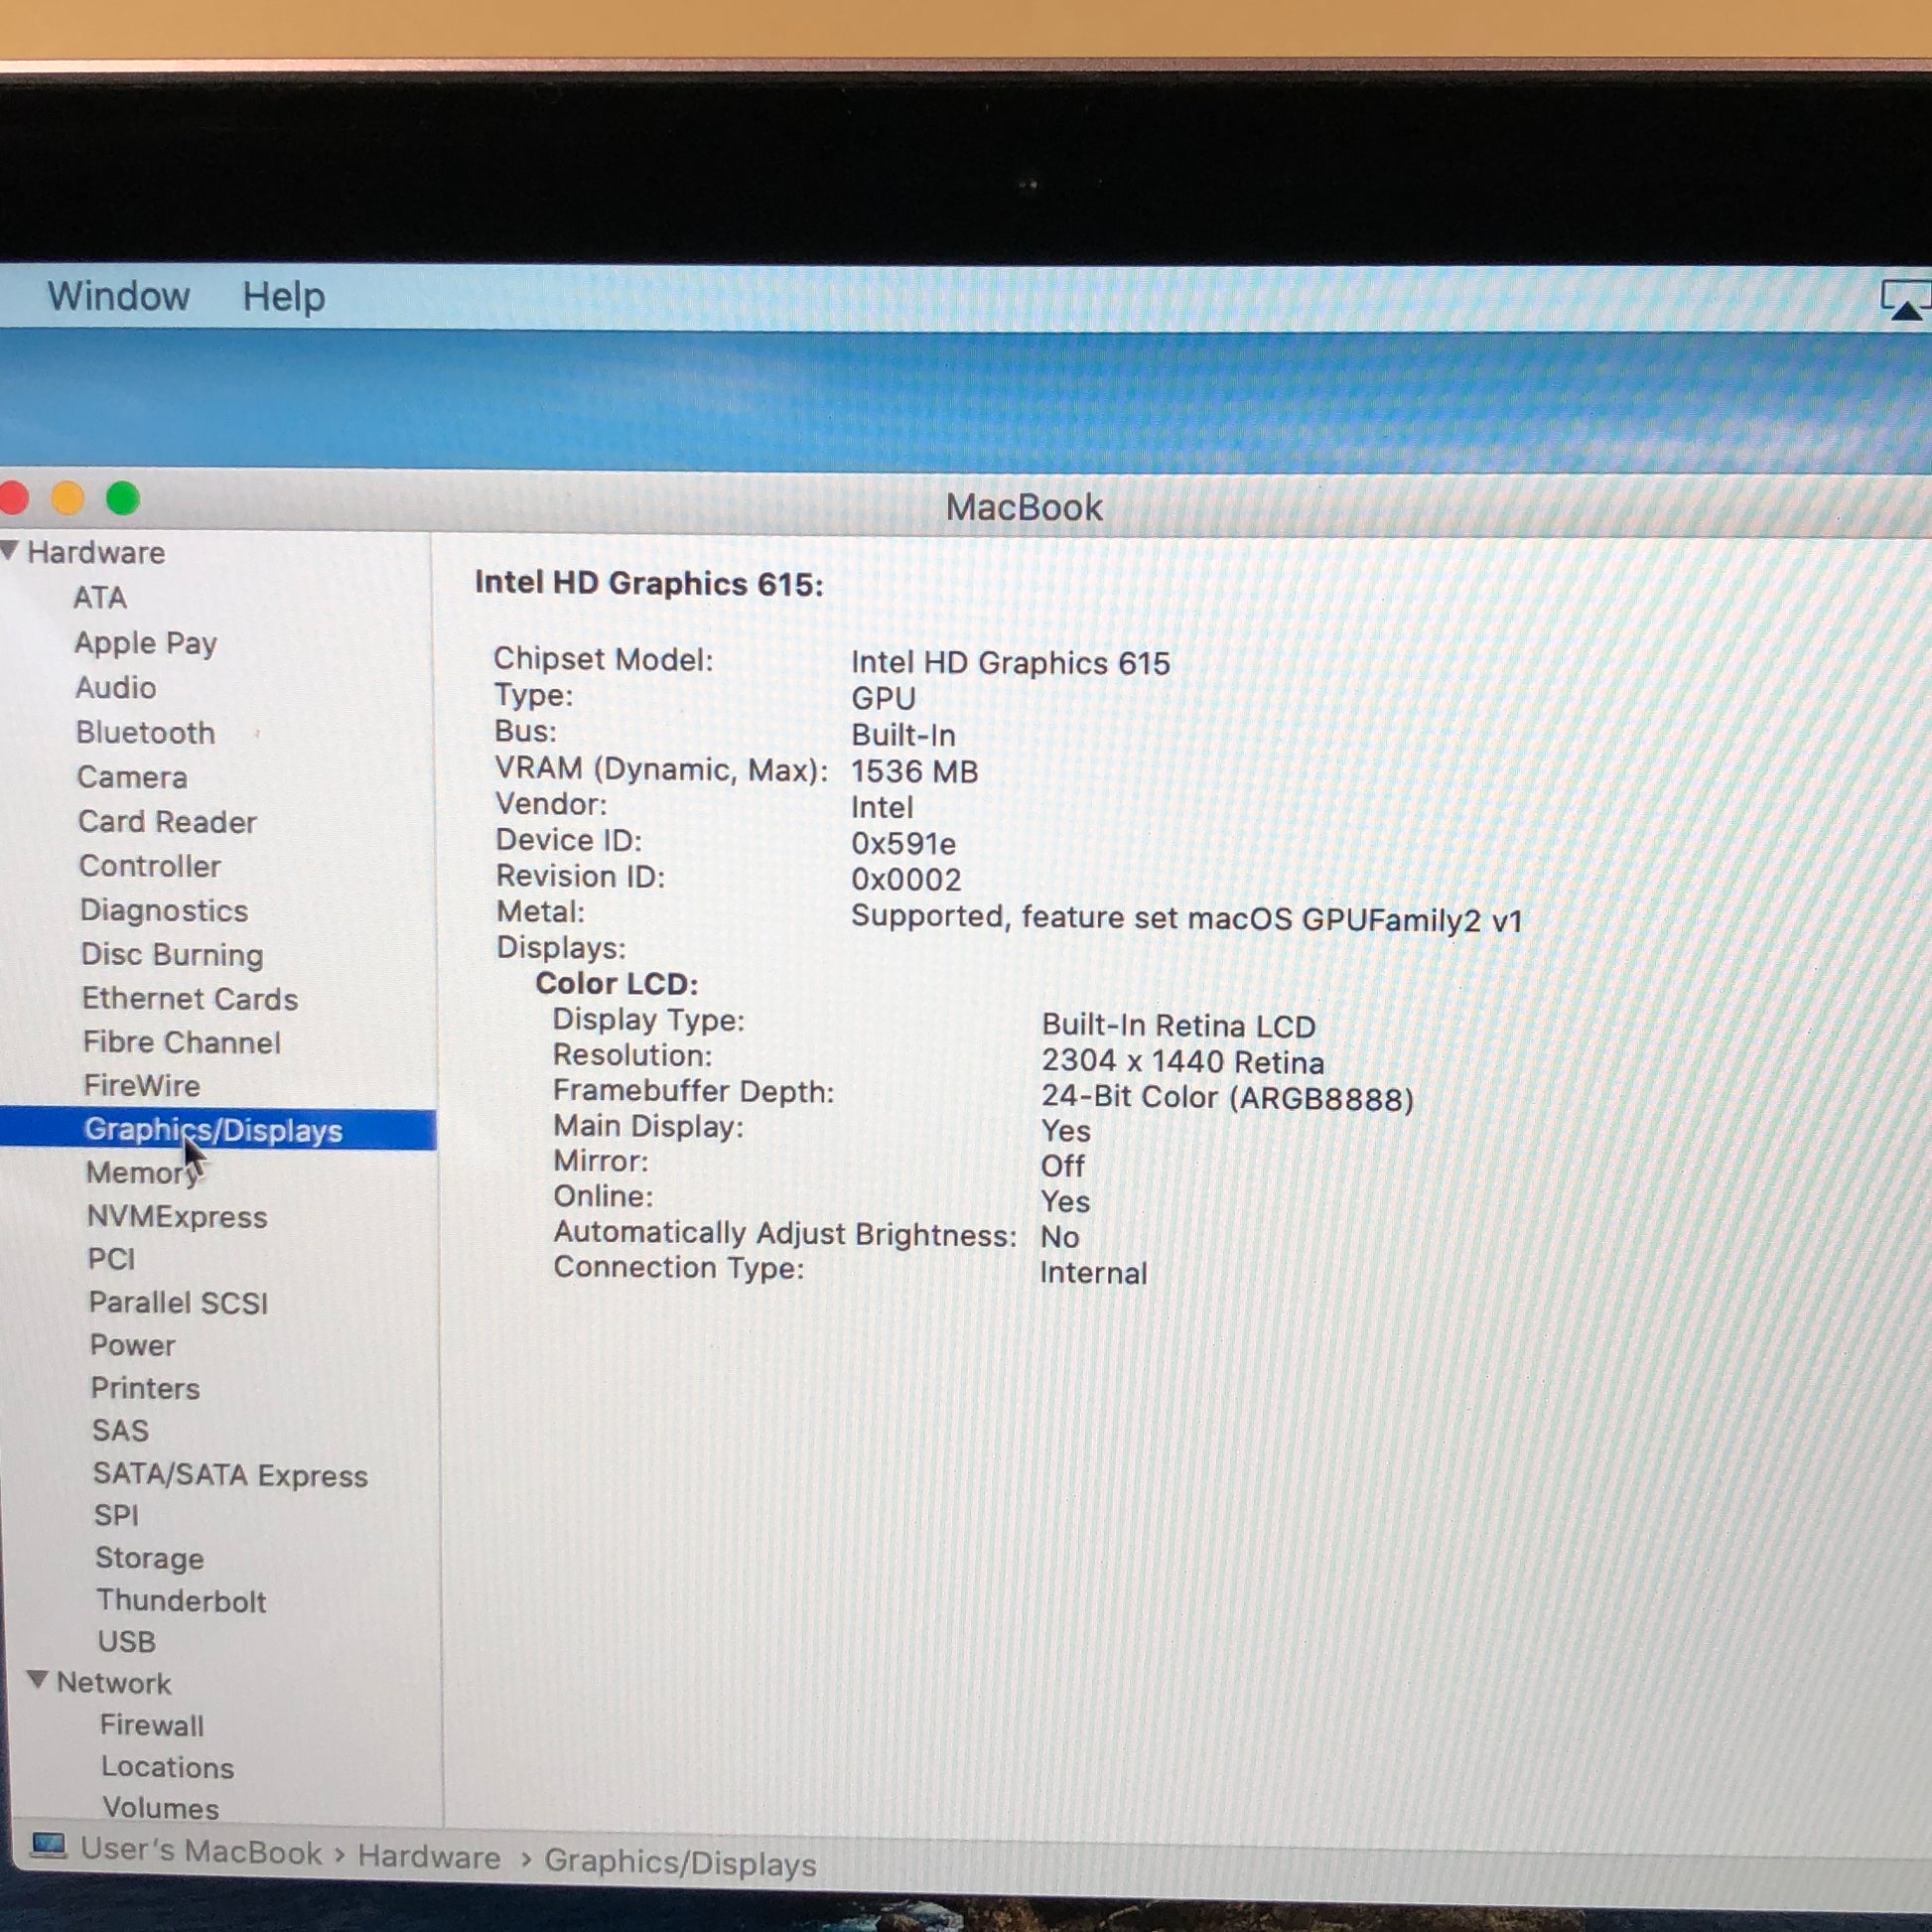Image resolution: width=1932 pixels, height=1932 pixels.
Task: Click the 2304 x 1440 Retina resolution
Action: 1182,1061
